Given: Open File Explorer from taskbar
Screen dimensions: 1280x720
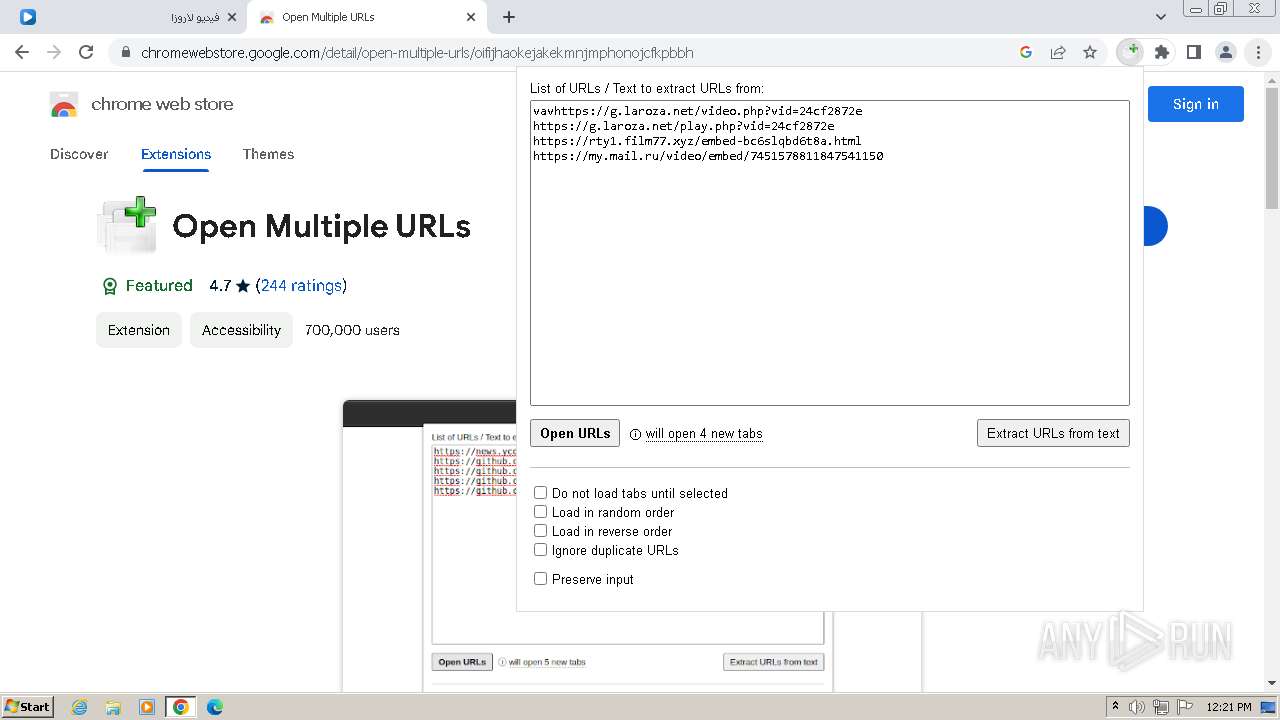Looking at the screenshot, I should tap(113, 707).
